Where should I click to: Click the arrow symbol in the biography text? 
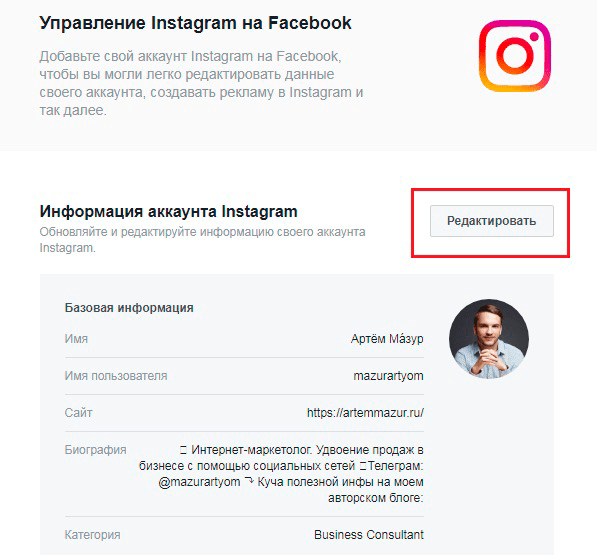pyautogui.click(x=249, y=481)
